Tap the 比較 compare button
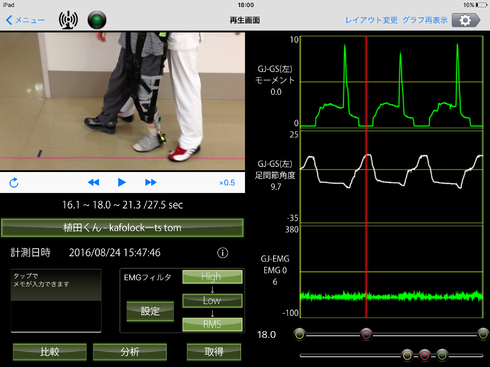The width and height of the screenshot is (490, 367). (50, 352)
